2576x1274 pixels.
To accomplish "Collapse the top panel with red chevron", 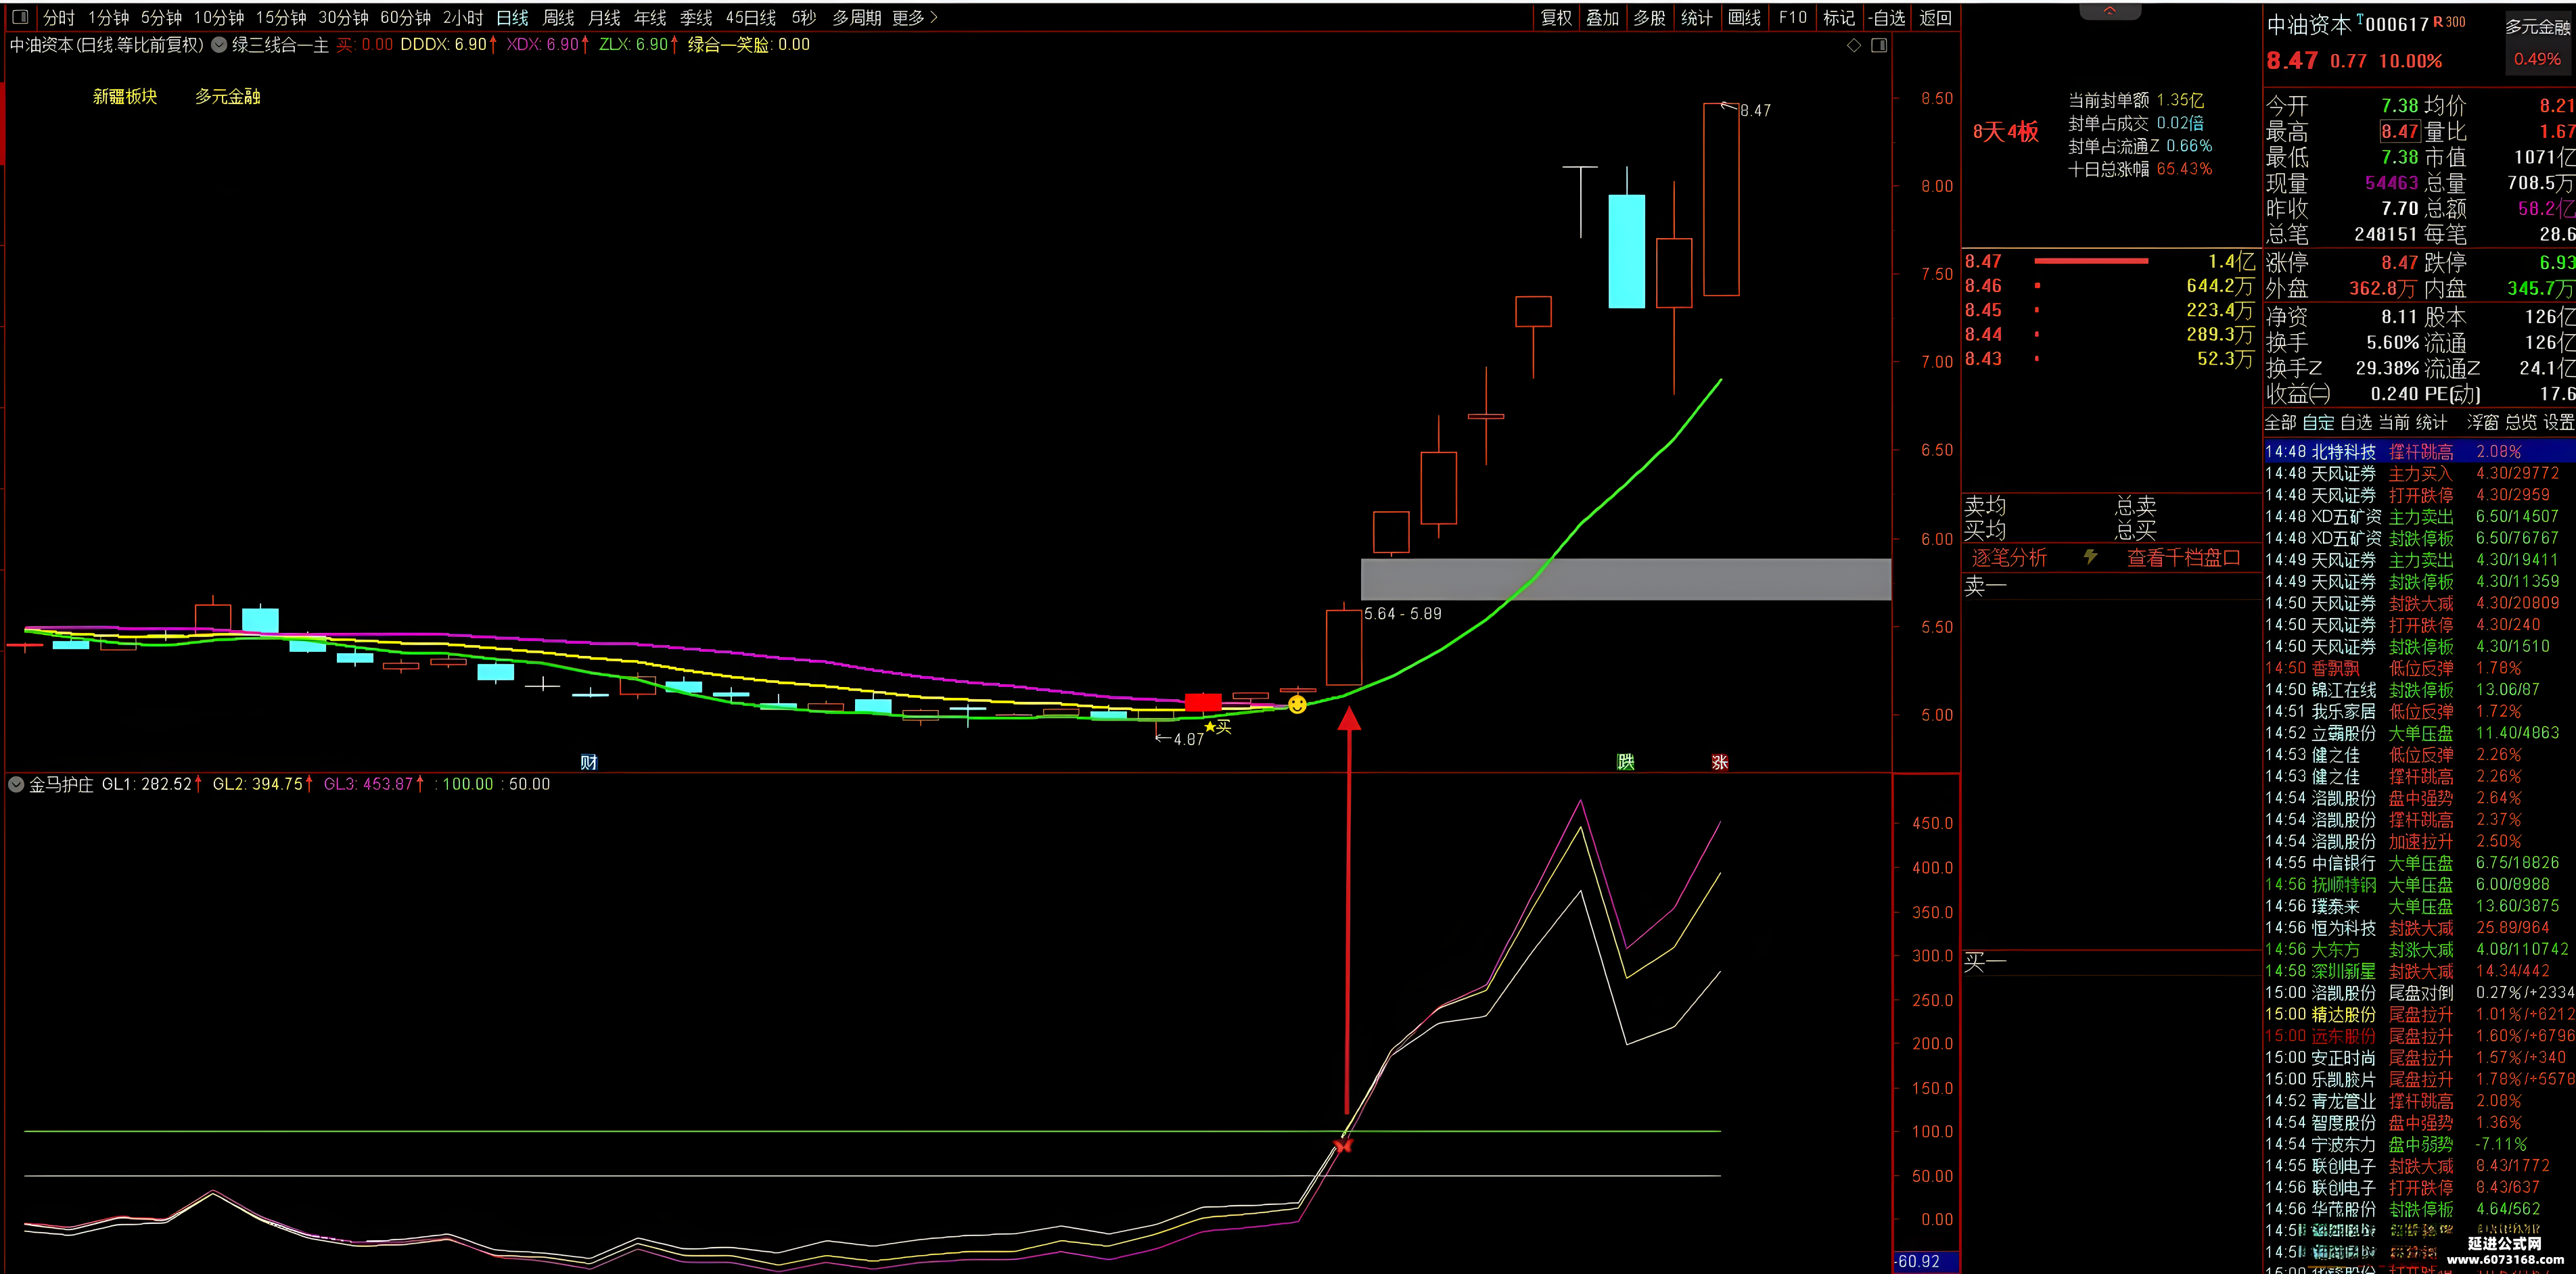I will [2110, 11].
